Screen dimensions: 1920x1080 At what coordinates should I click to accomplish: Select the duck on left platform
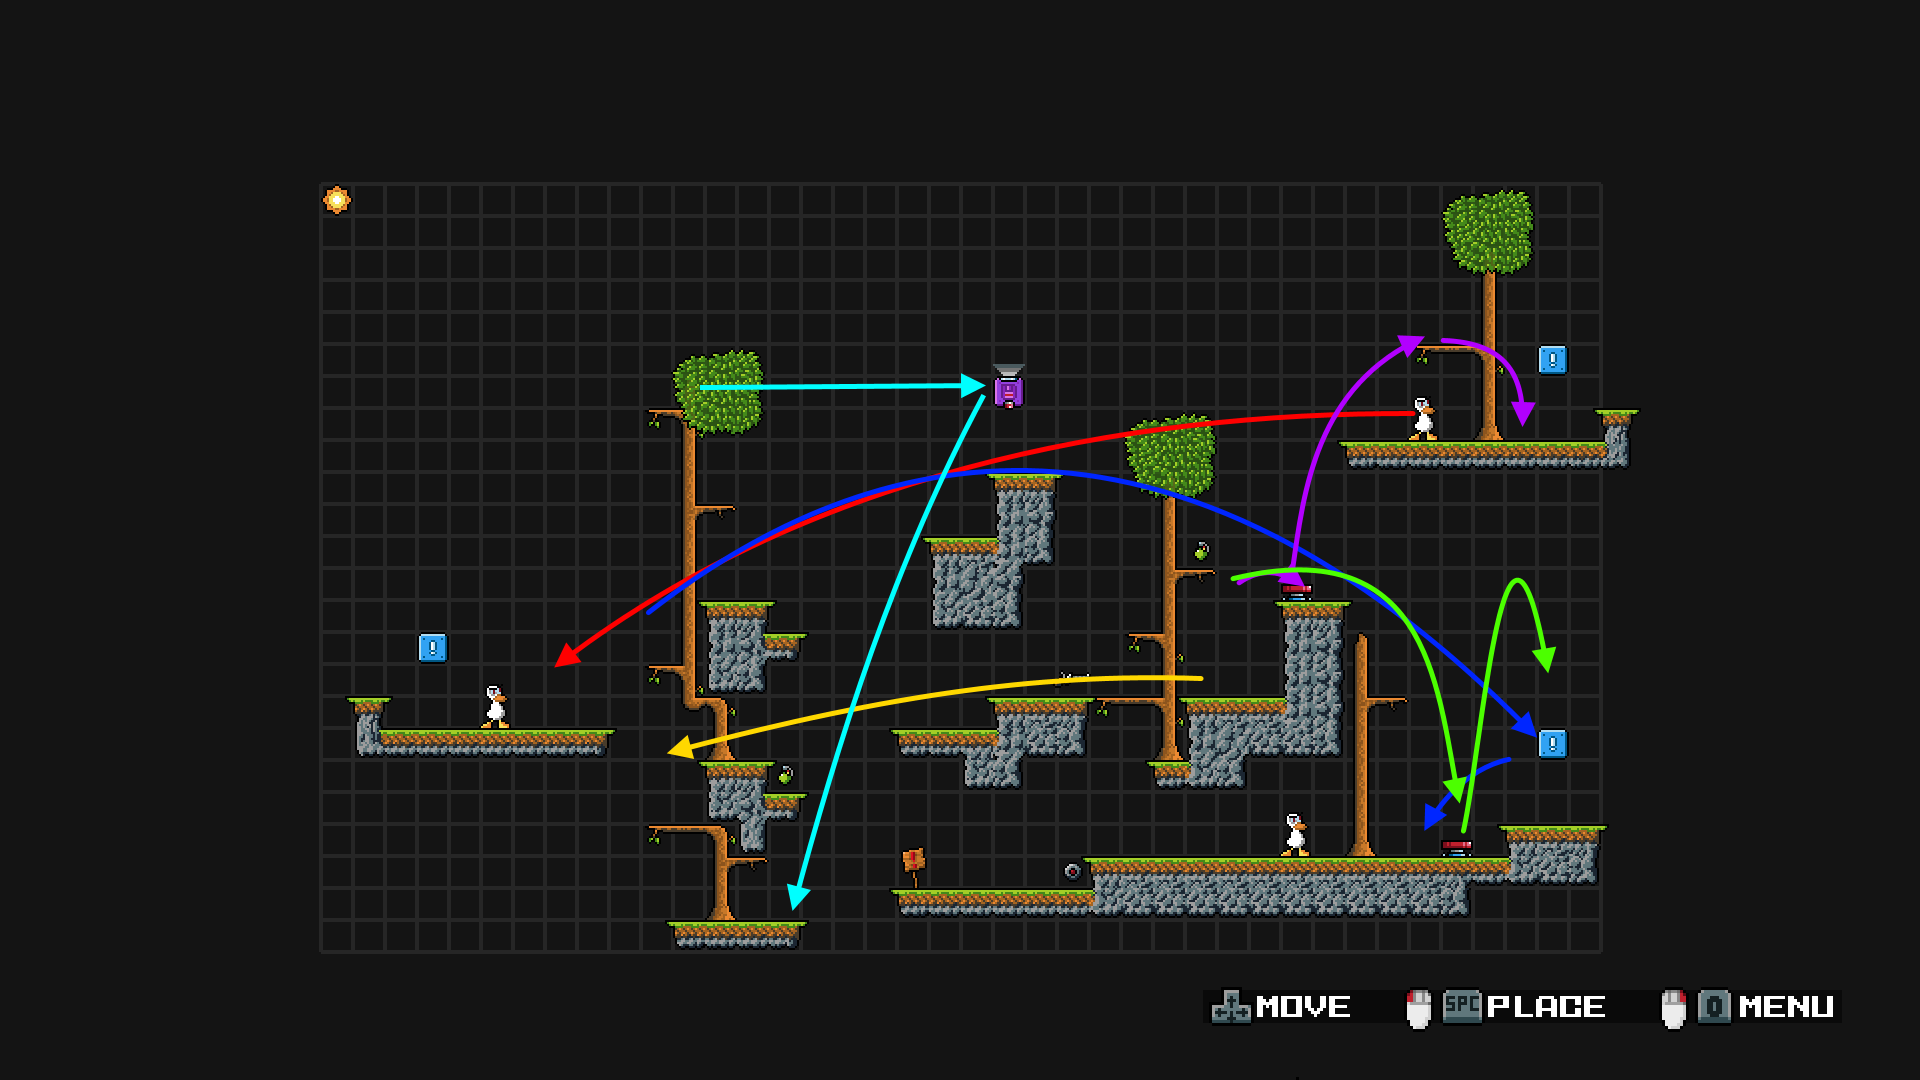point(495,707)
